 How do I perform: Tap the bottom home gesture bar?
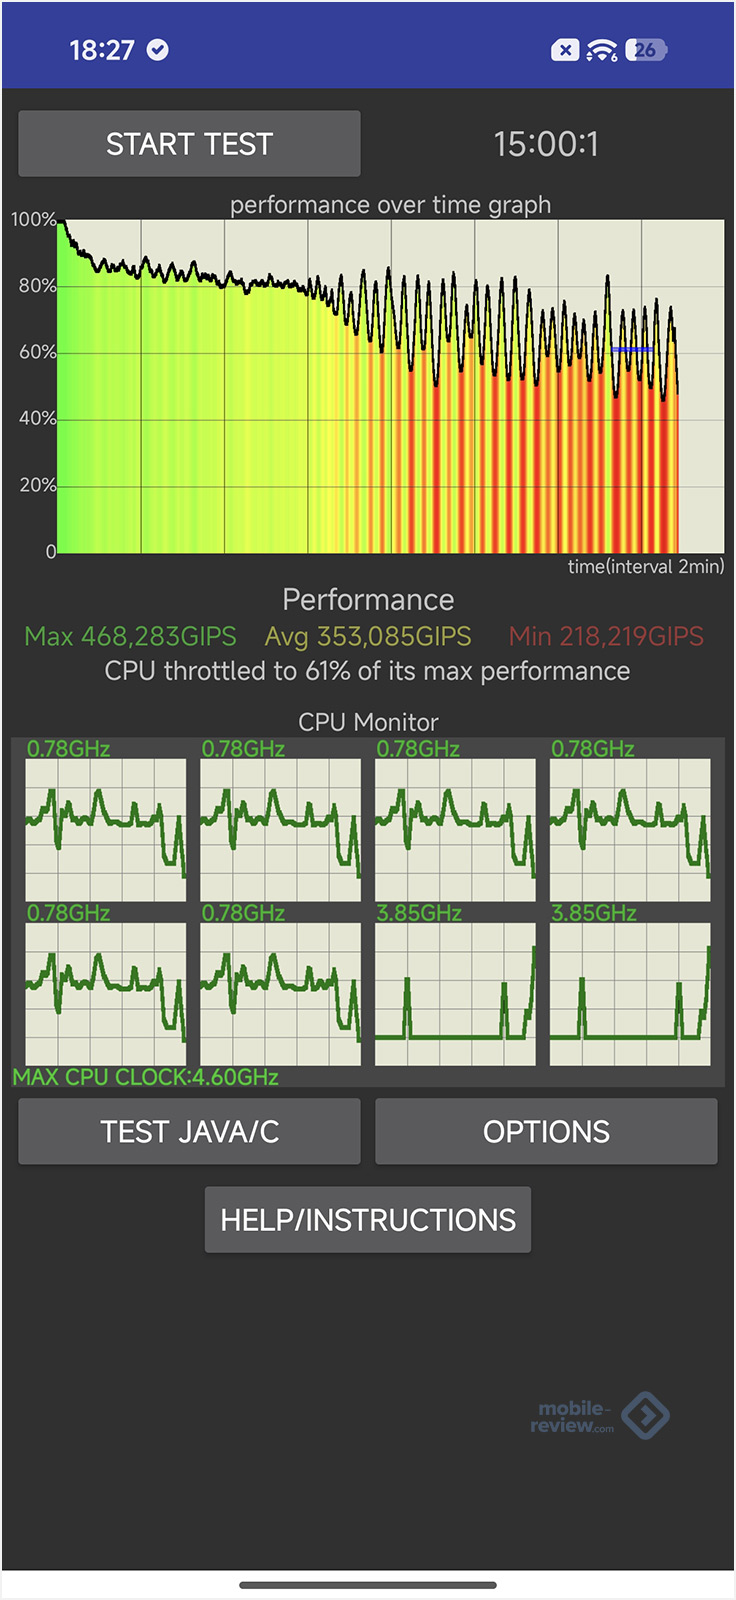tap(368, 1585)
